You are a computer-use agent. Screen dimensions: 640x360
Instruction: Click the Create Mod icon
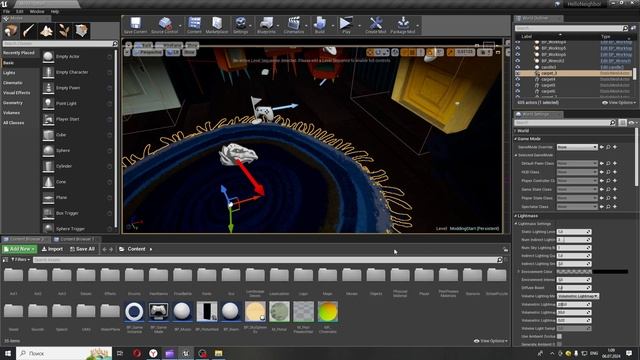[x=376, y=23]
